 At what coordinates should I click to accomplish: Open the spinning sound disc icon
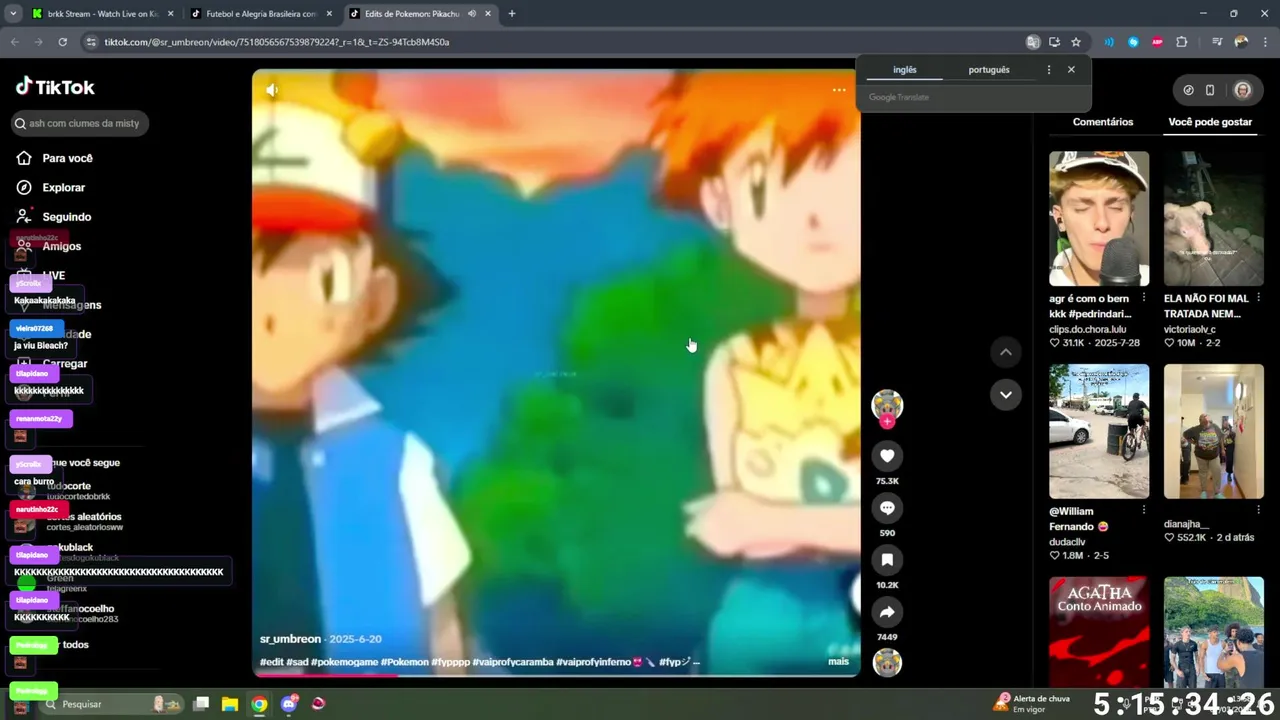coord(887,663)
